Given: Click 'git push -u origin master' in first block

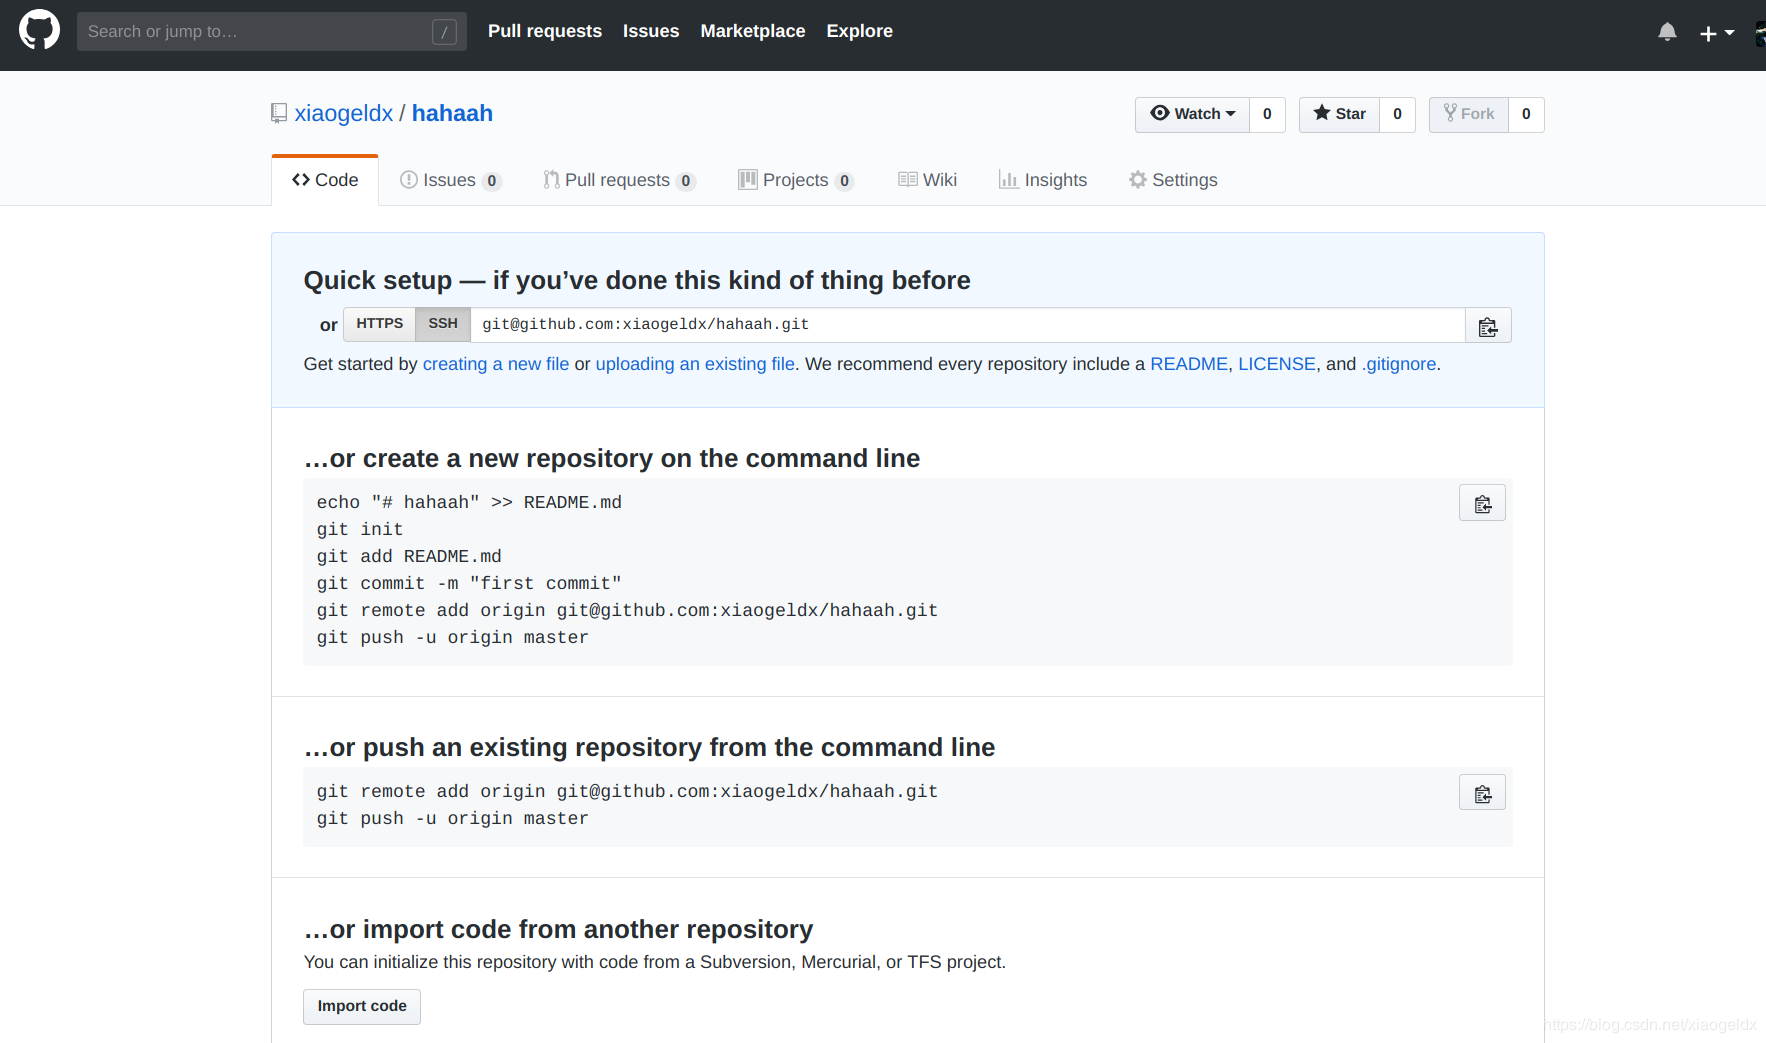Looking at the screenshot, I should click(453, 638).
